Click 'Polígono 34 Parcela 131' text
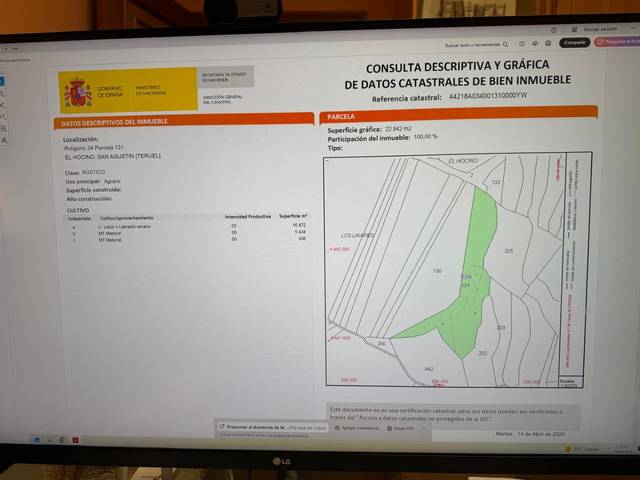Screen dimensions: 640x480 [x=94, y=148]
